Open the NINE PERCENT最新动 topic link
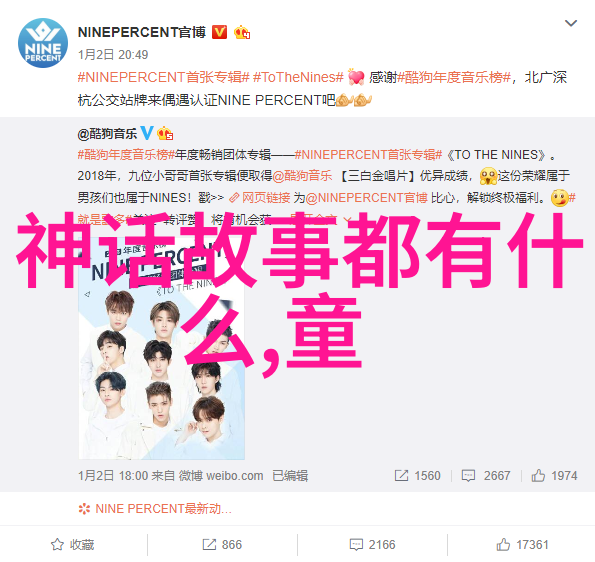The height and width of the screenshot is (562, 595). click(x=155, y=509)
